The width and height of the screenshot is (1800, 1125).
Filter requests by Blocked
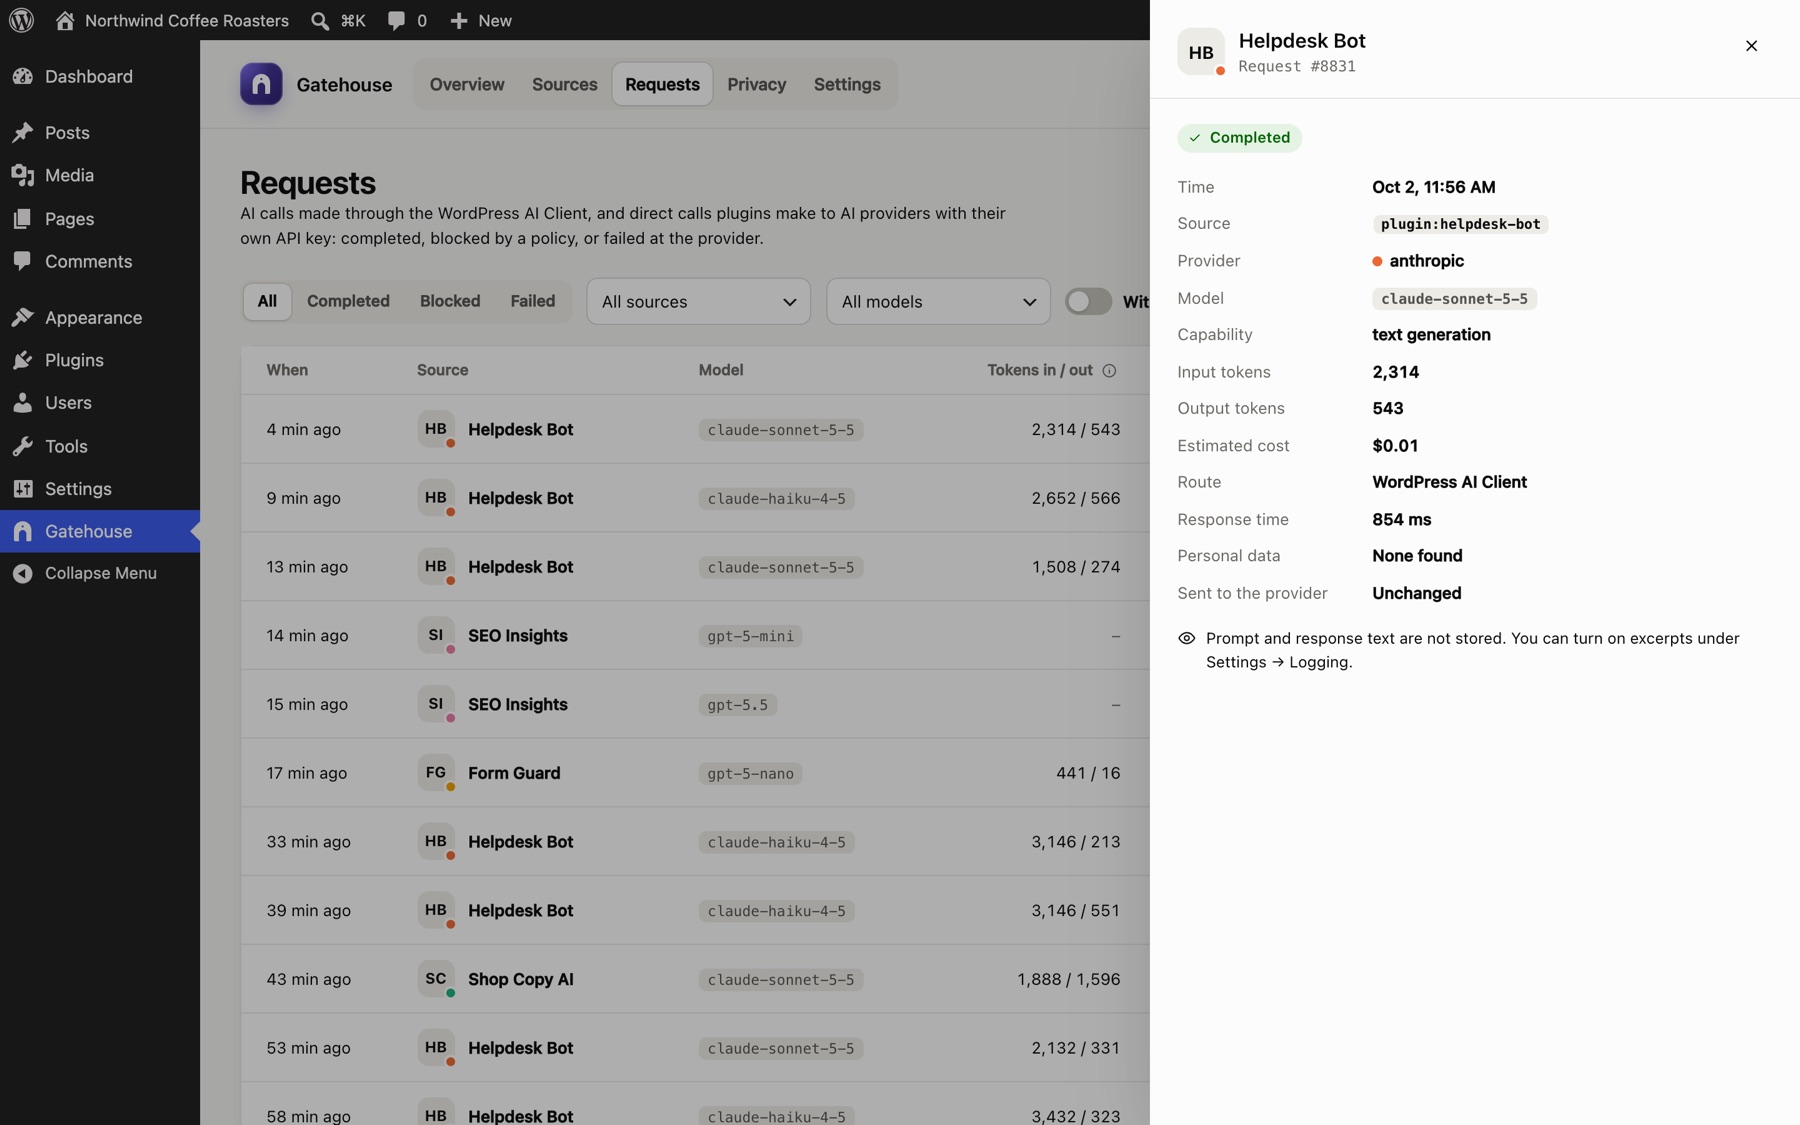[450, 301]
